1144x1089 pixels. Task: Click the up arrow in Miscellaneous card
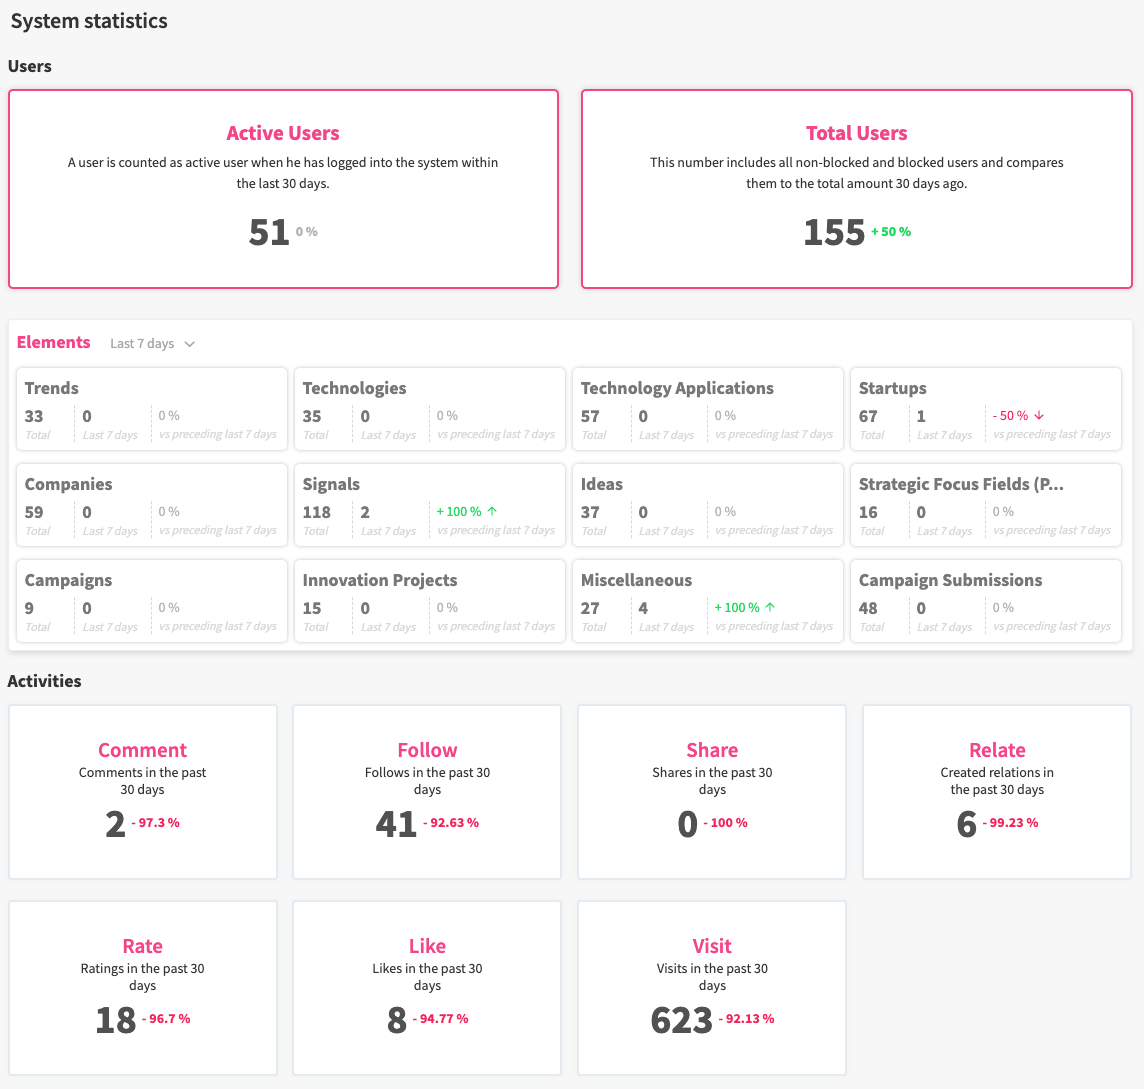(770, 607)
